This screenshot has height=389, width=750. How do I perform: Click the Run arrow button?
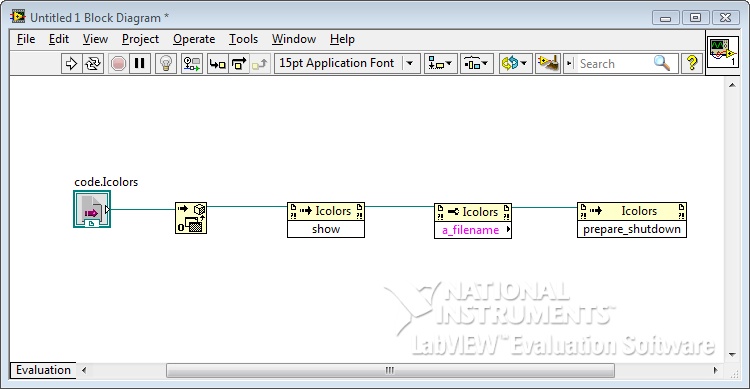[x=71, y=64]
